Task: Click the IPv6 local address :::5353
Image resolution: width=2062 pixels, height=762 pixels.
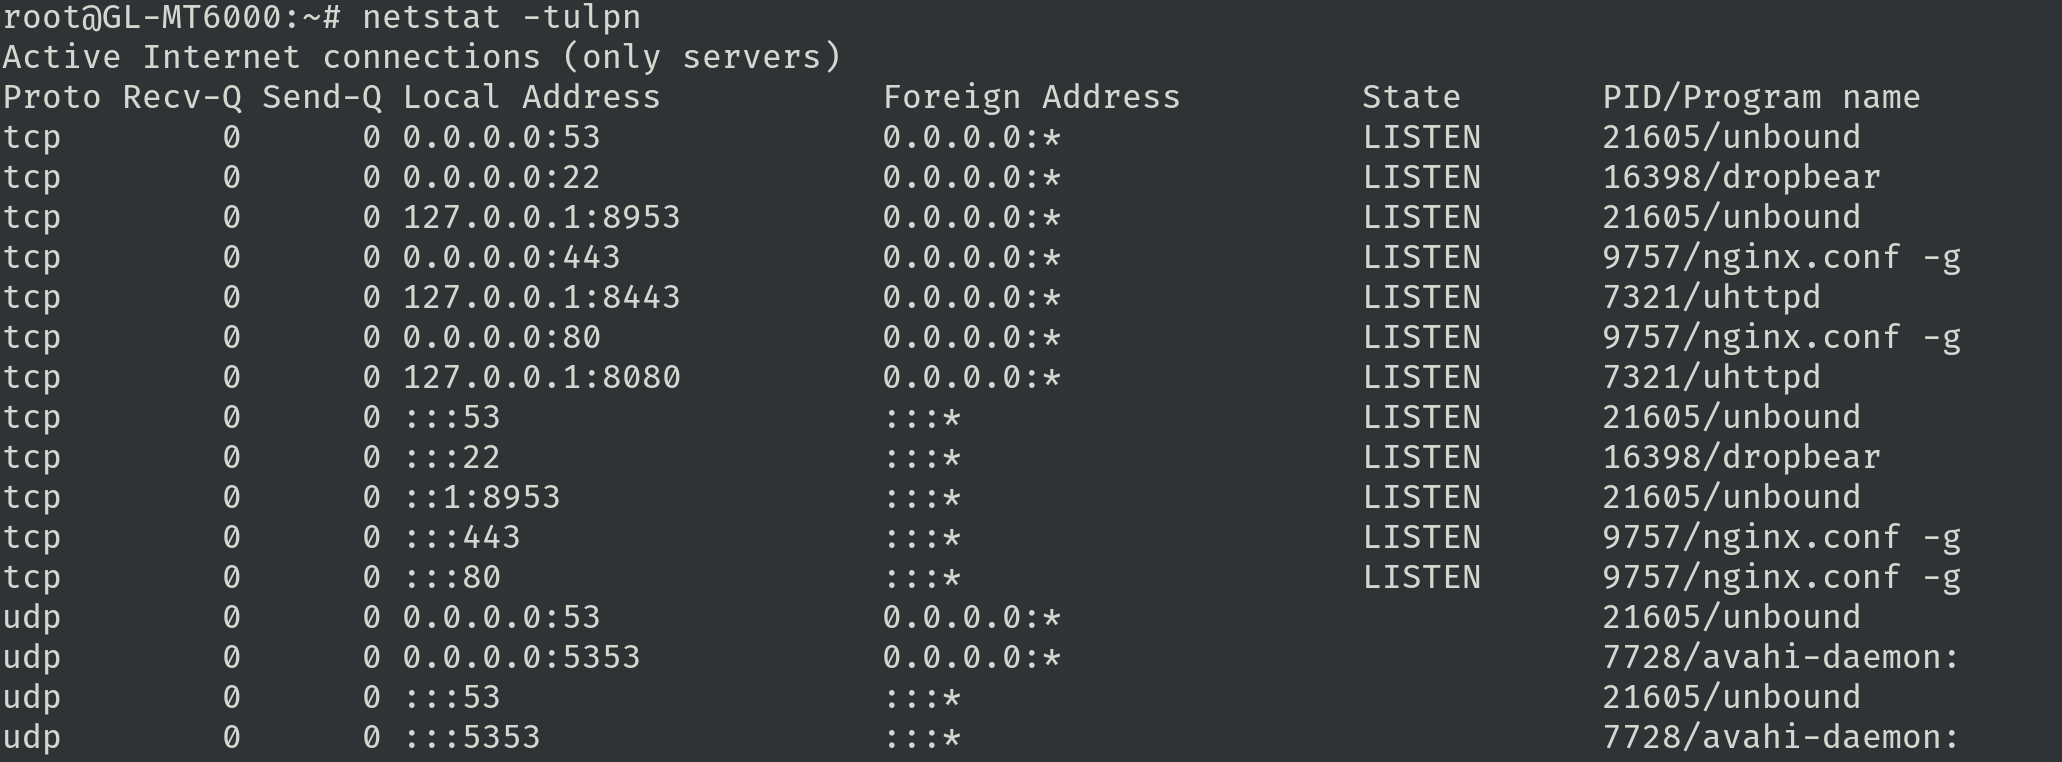Action: pyautogui.click(x=471, y=738)
